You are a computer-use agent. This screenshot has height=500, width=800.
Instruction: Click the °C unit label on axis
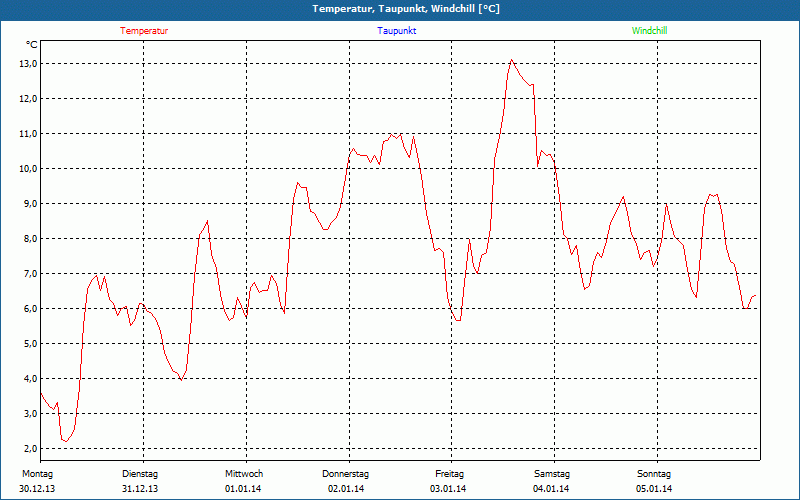coord(32,45)
